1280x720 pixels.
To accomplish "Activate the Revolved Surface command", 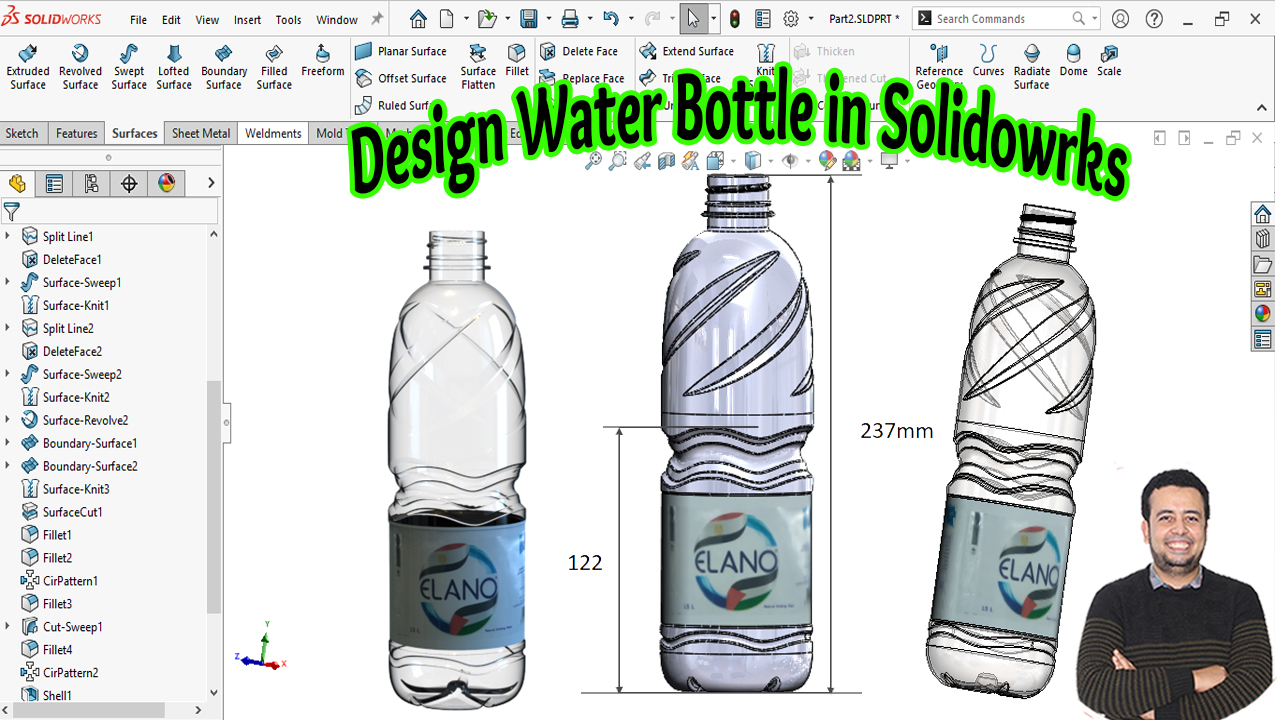I will tap(80, 67).
